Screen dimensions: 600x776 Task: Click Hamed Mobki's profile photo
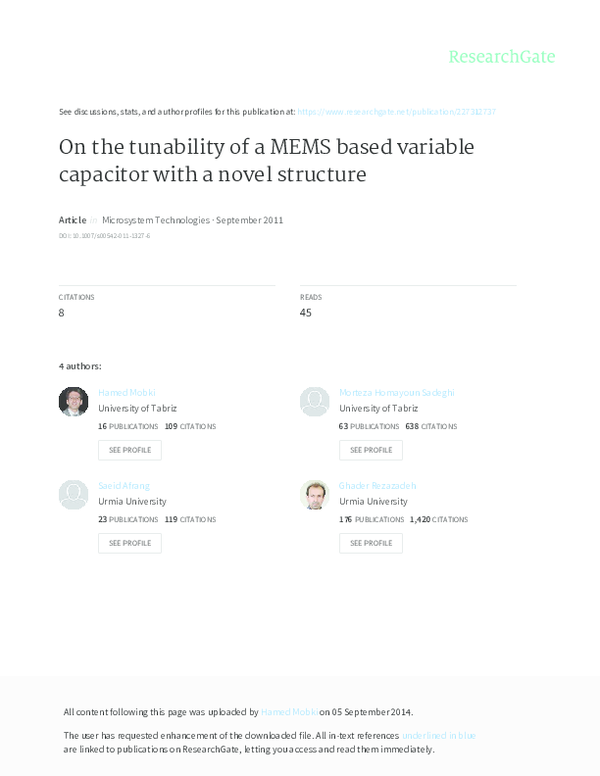[74, 402]
